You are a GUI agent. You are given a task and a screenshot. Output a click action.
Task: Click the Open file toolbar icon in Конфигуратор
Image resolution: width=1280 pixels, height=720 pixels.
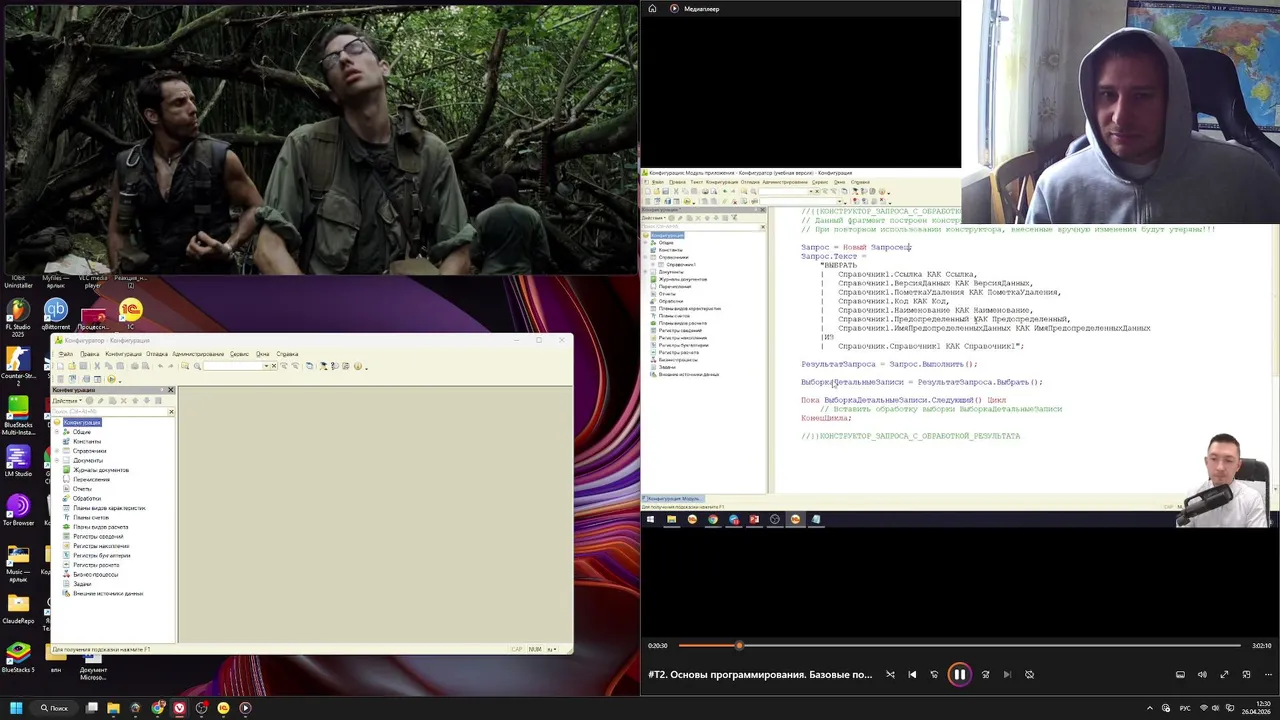pyautogui.click(x=72, y=366)
